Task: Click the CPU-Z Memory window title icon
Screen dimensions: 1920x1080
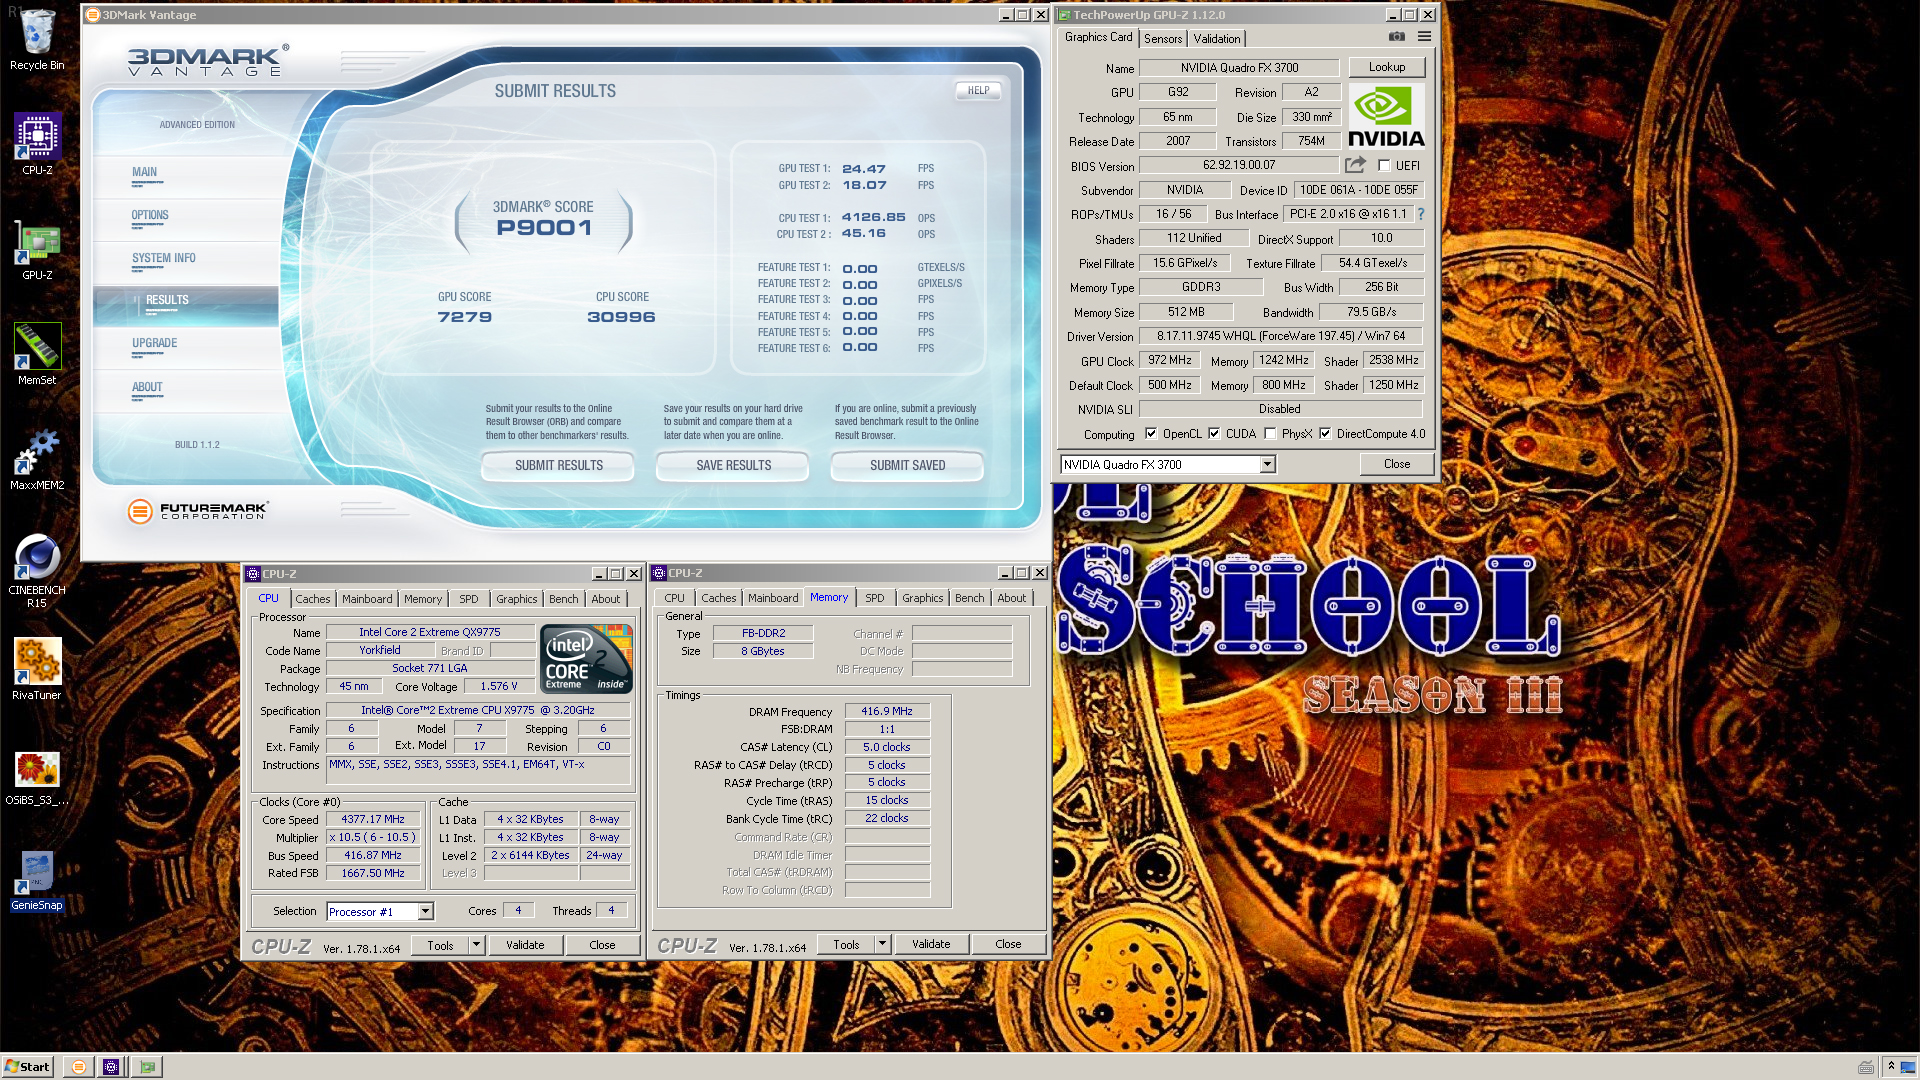Action: point(659,573)
